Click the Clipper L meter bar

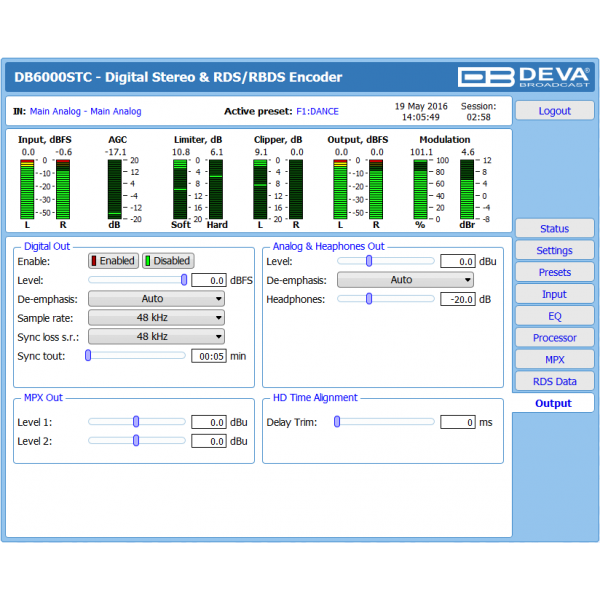pyautogui.click(x=260, y=189)
